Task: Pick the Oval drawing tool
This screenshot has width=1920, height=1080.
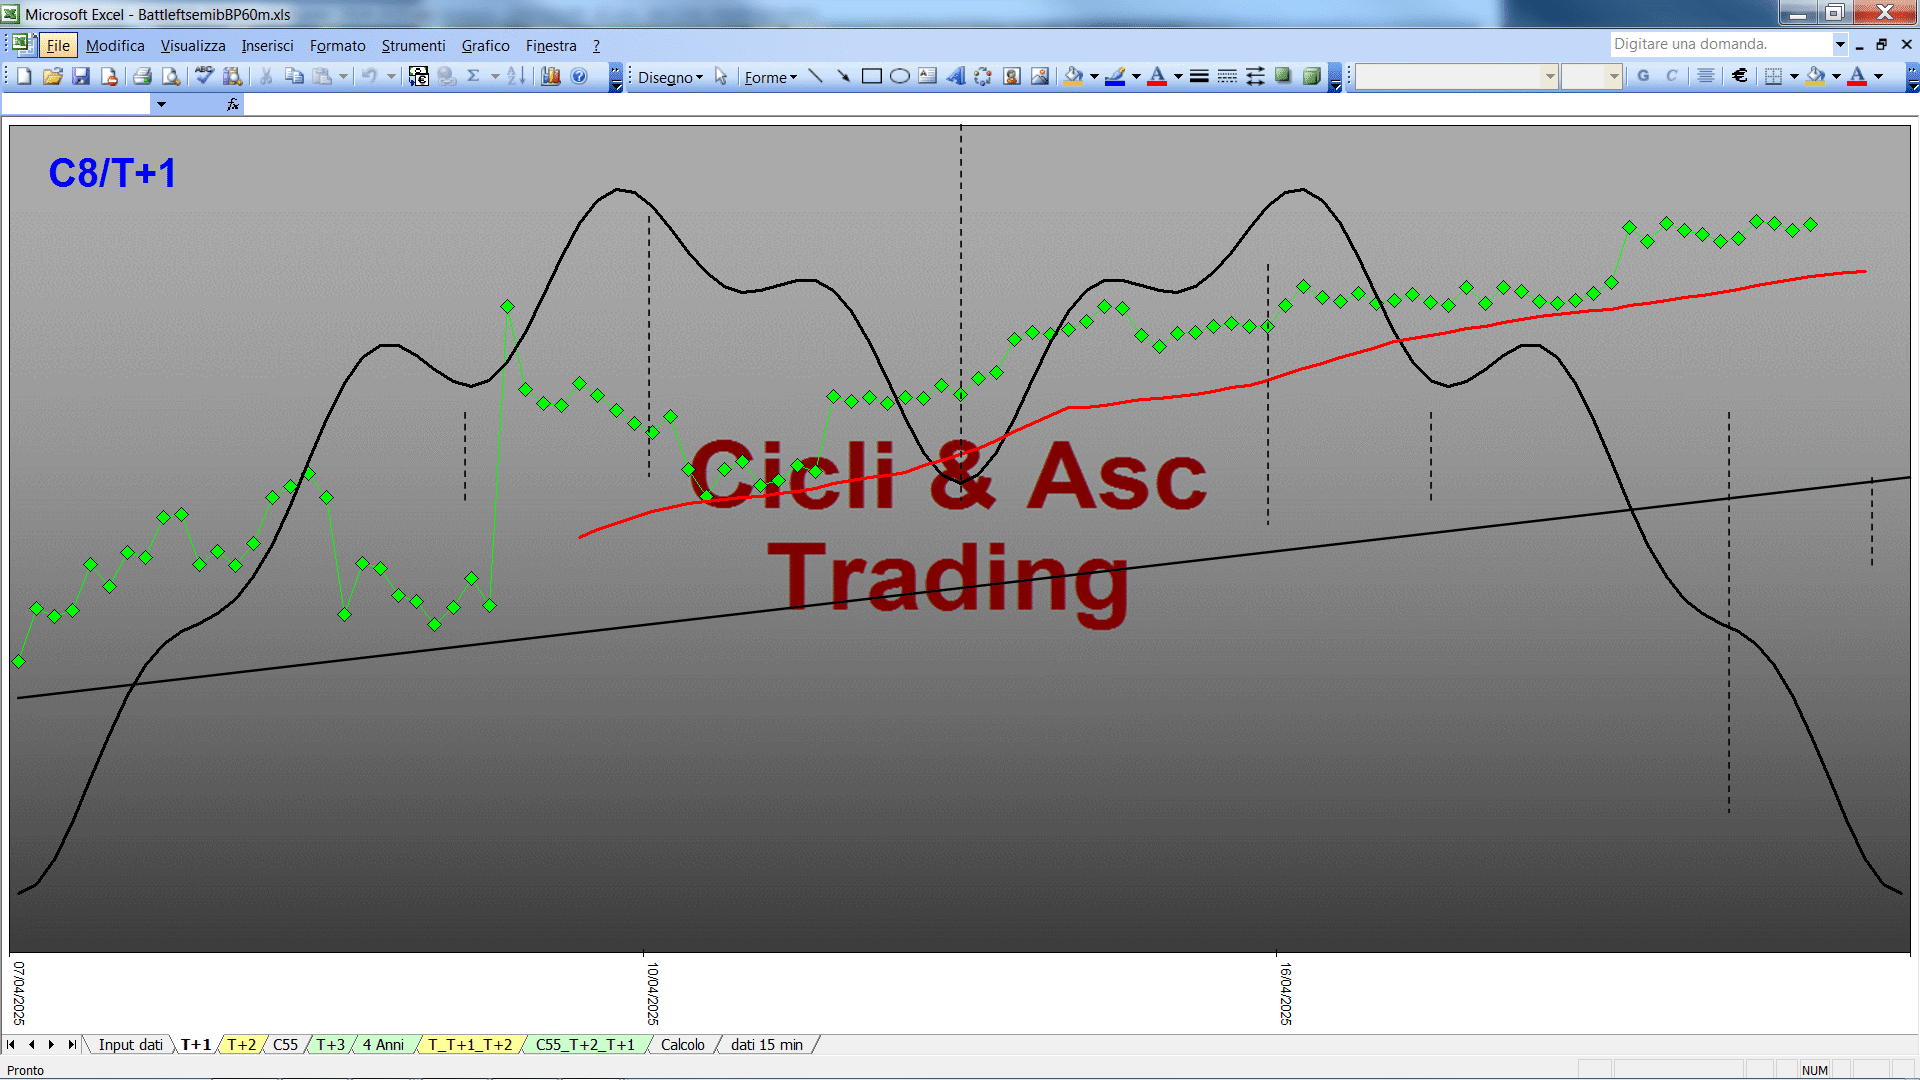Action: pos(900,76)
